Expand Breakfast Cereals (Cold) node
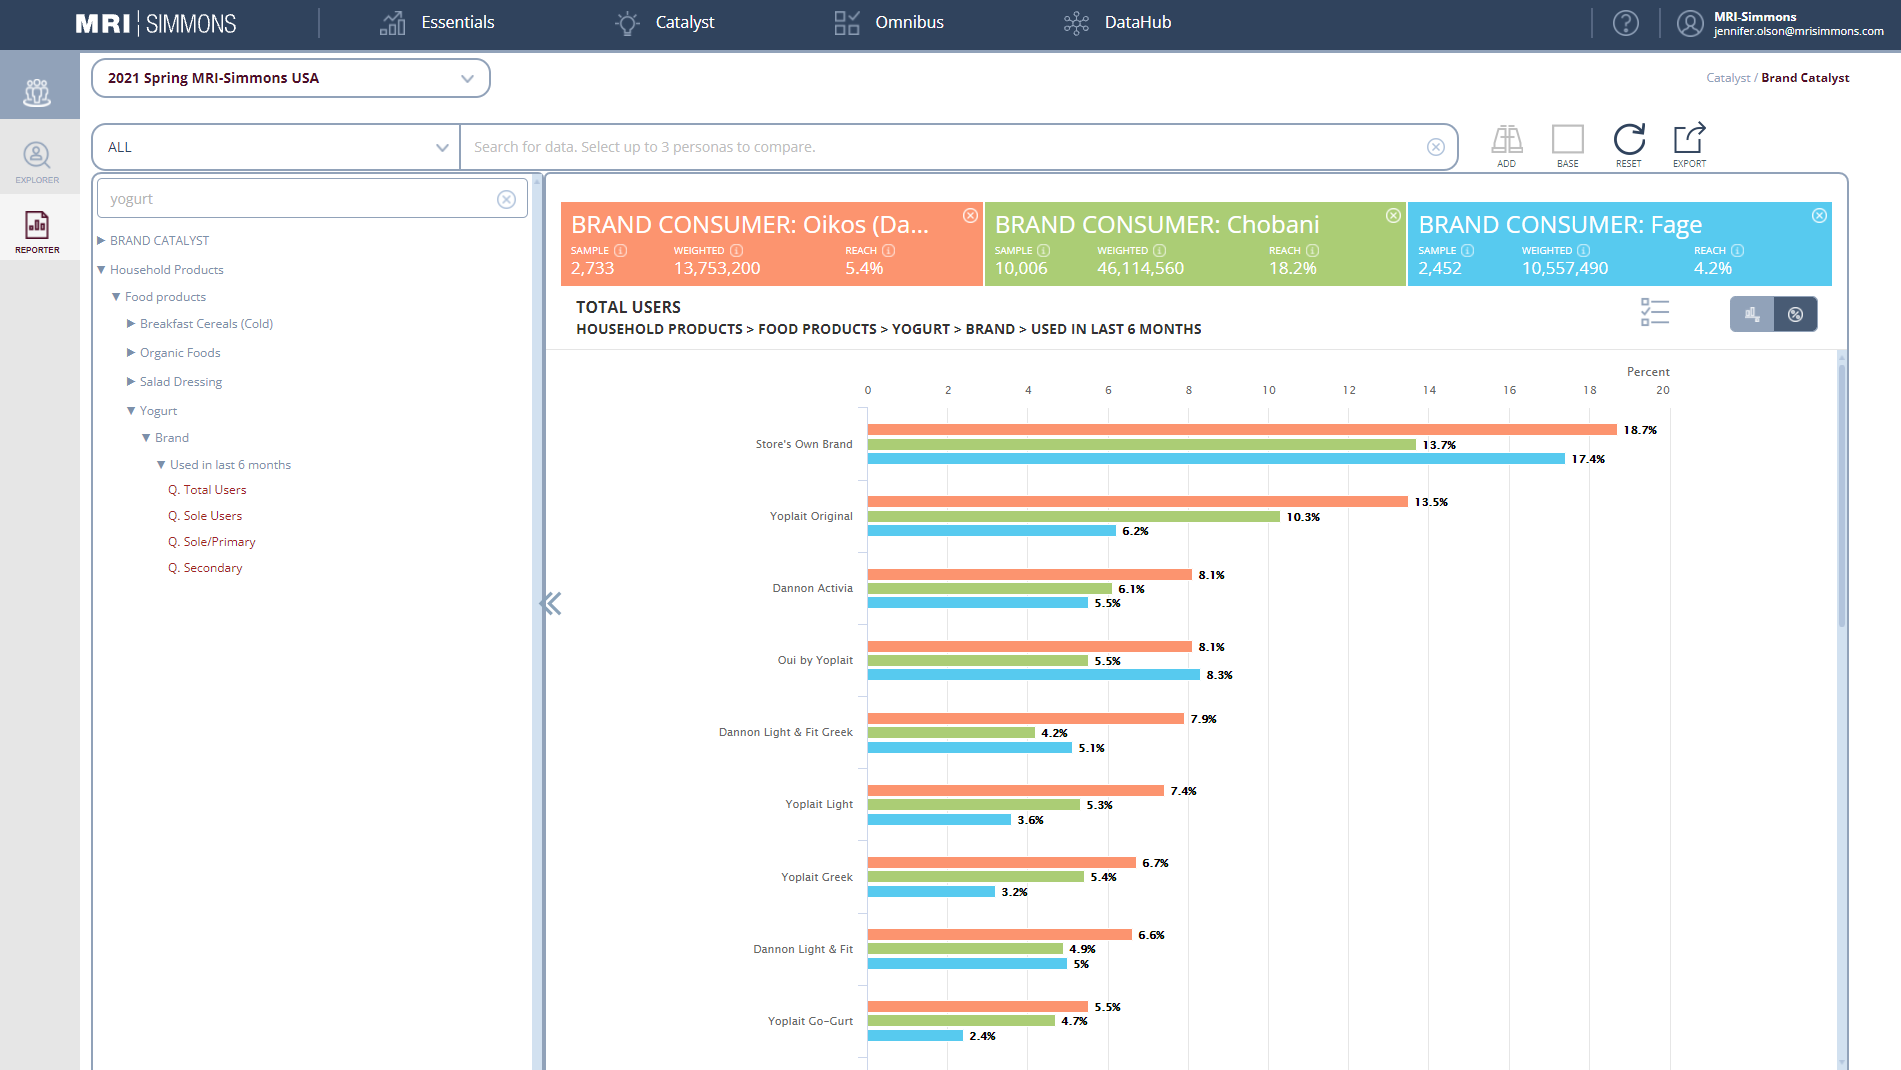Image resolution: width=1901 pixels, height=1070 pixels. tap(131, 324)
